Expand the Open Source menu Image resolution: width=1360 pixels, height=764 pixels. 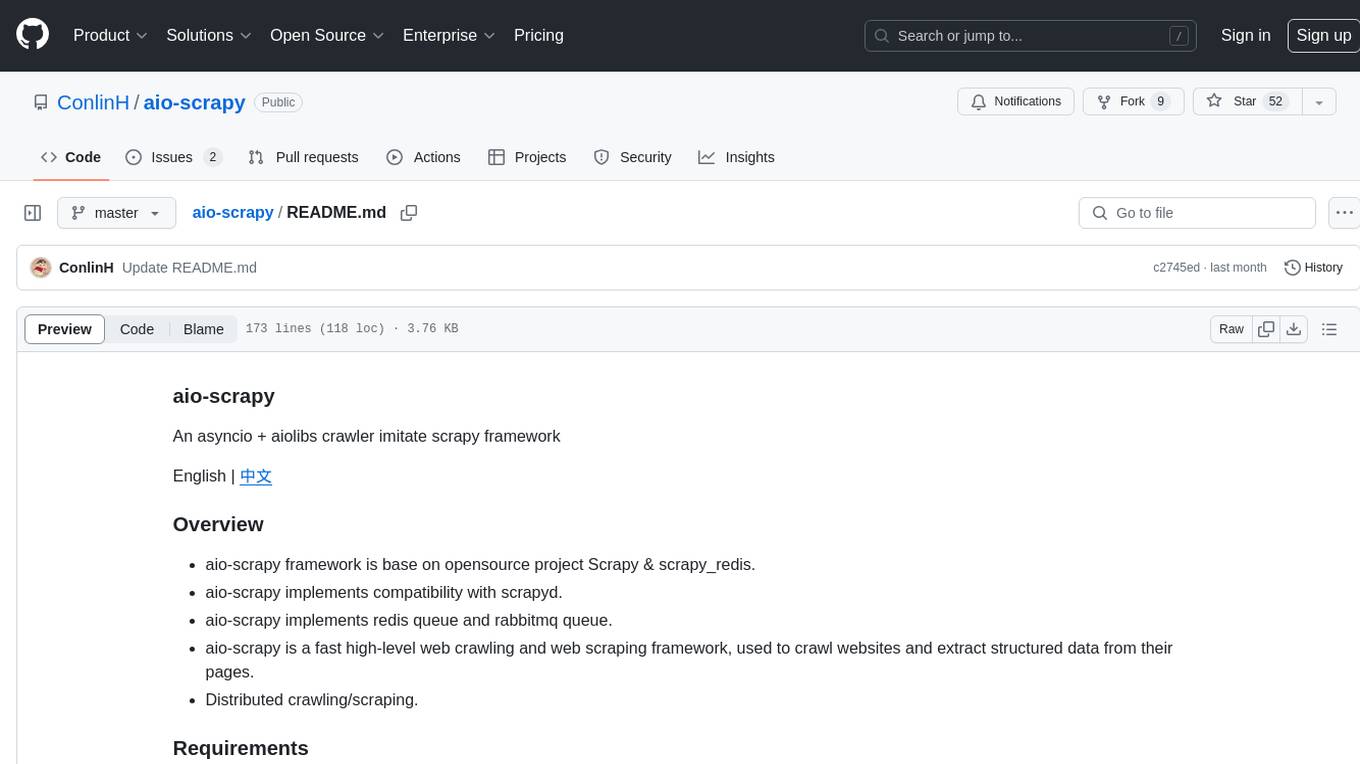click(x=327, y=35)
